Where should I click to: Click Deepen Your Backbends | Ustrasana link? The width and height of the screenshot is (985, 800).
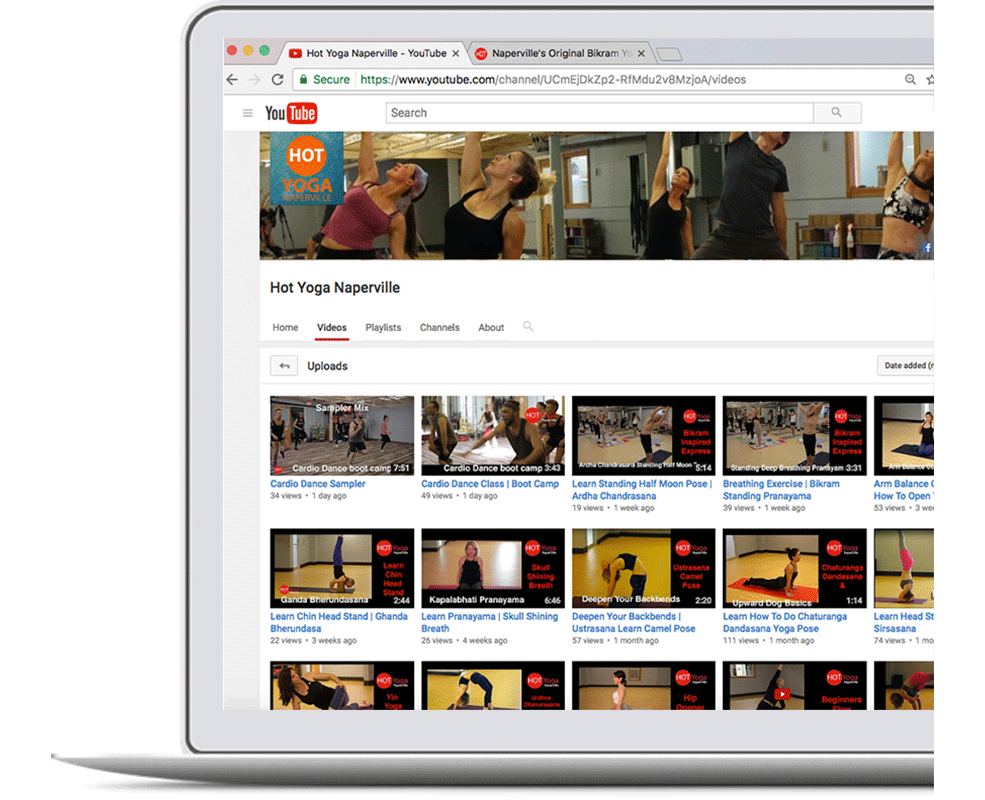point(633,622)
